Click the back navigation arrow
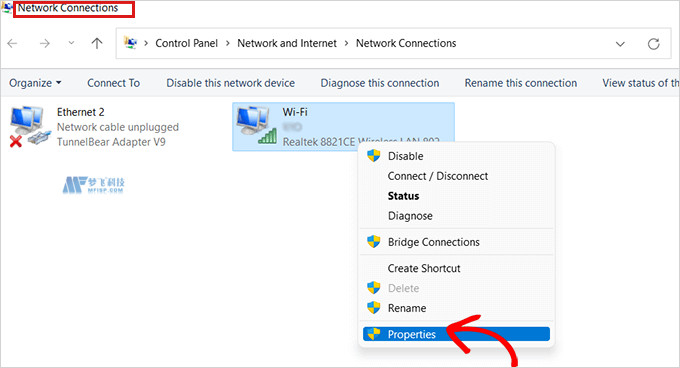680x368 pixels. coord(13,43)
